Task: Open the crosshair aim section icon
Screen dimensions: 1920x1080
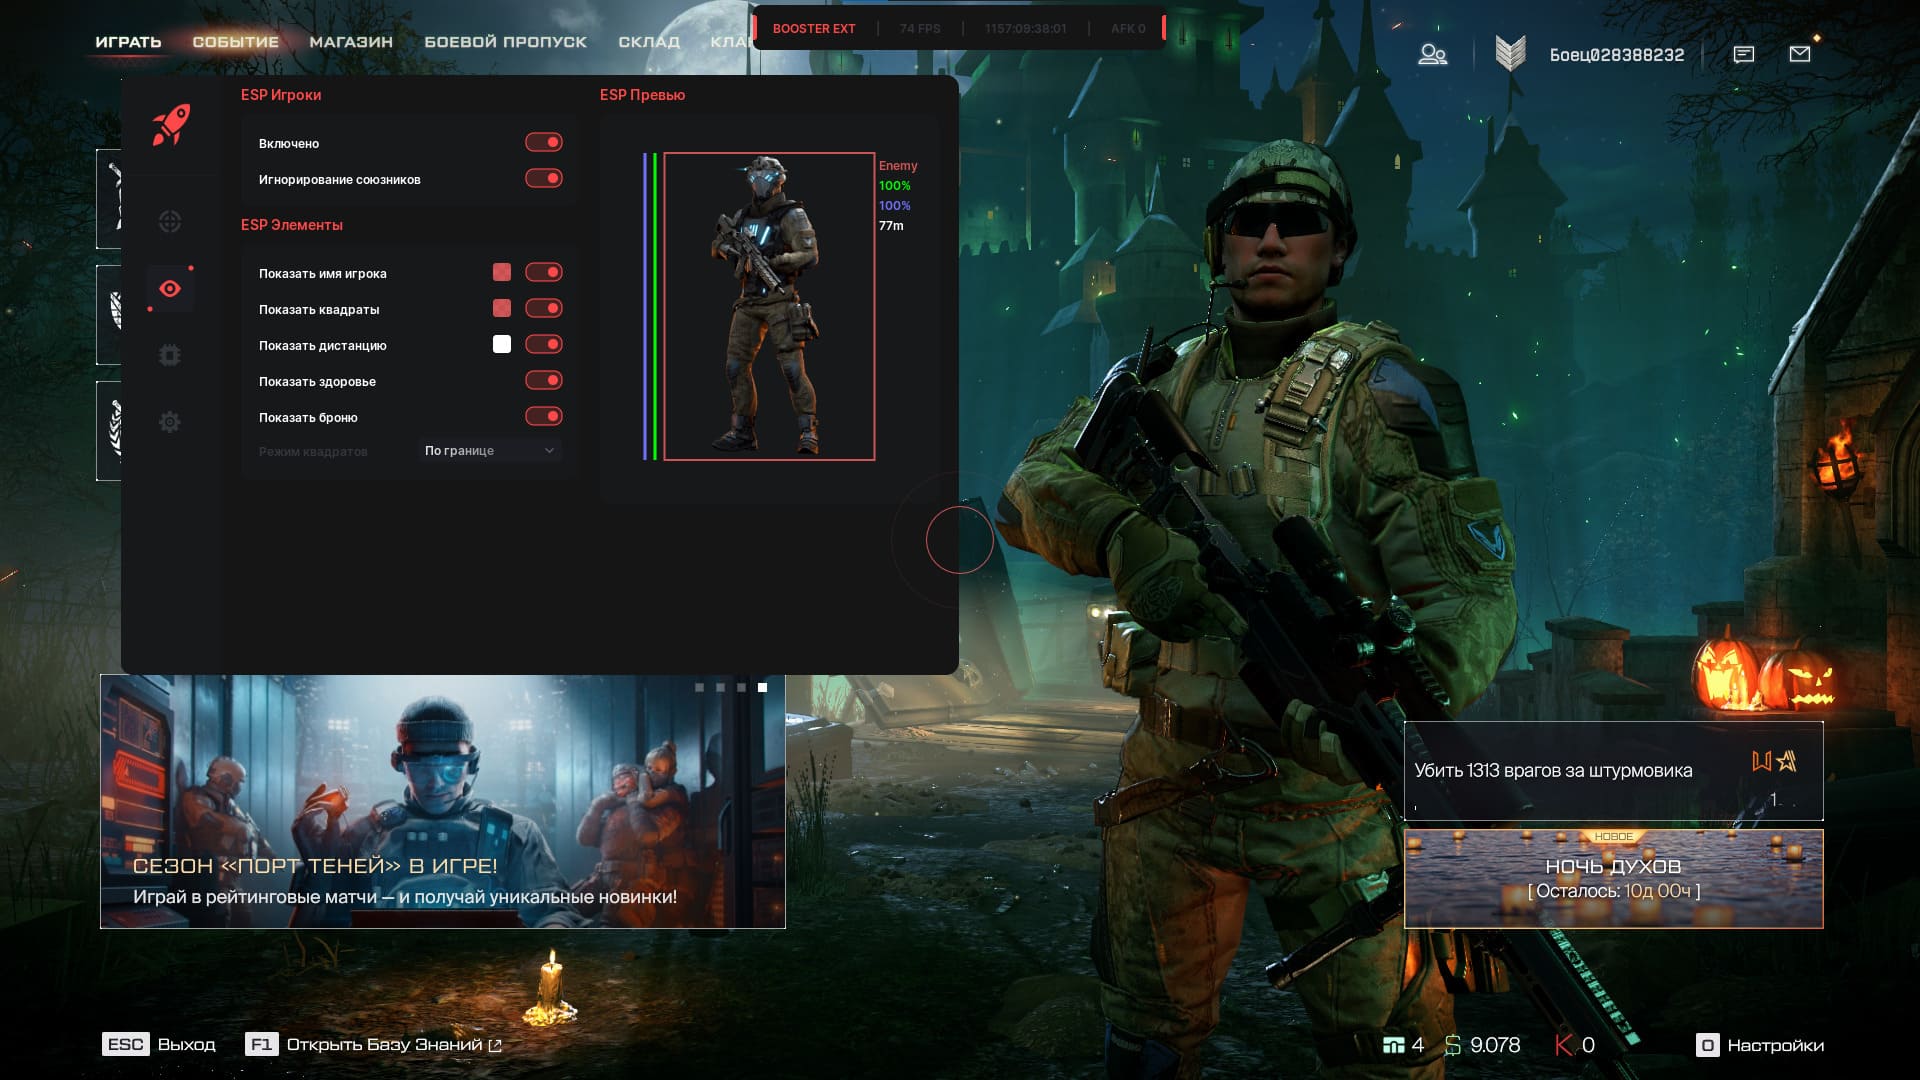Action: pyautogui.click(x=170, y=221)
